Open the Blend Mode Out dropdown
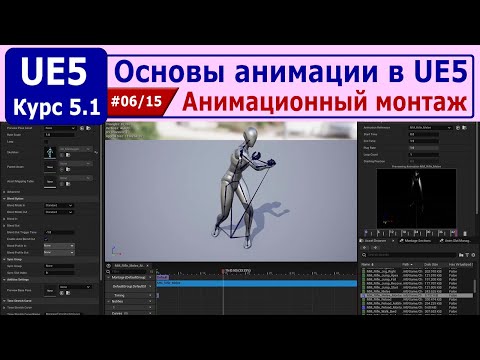Viewport: 480px width, 360px height. tap(59, 212)
